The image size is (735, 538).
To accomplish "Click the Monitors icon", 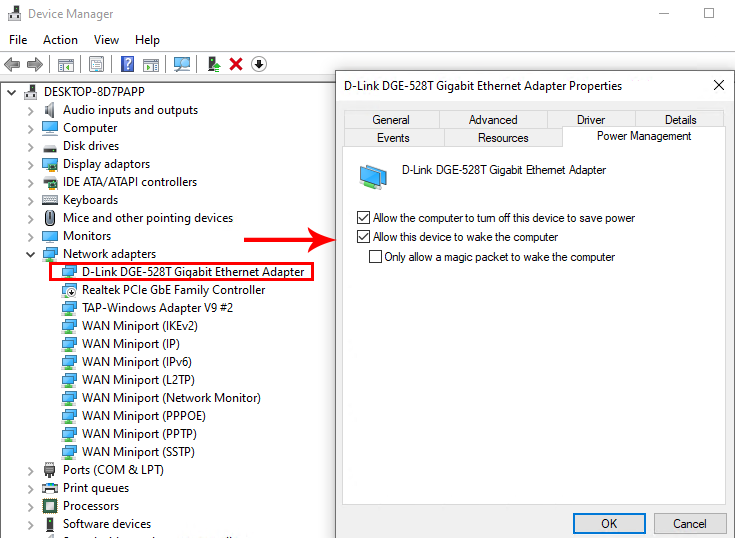I will coord(50,236).
